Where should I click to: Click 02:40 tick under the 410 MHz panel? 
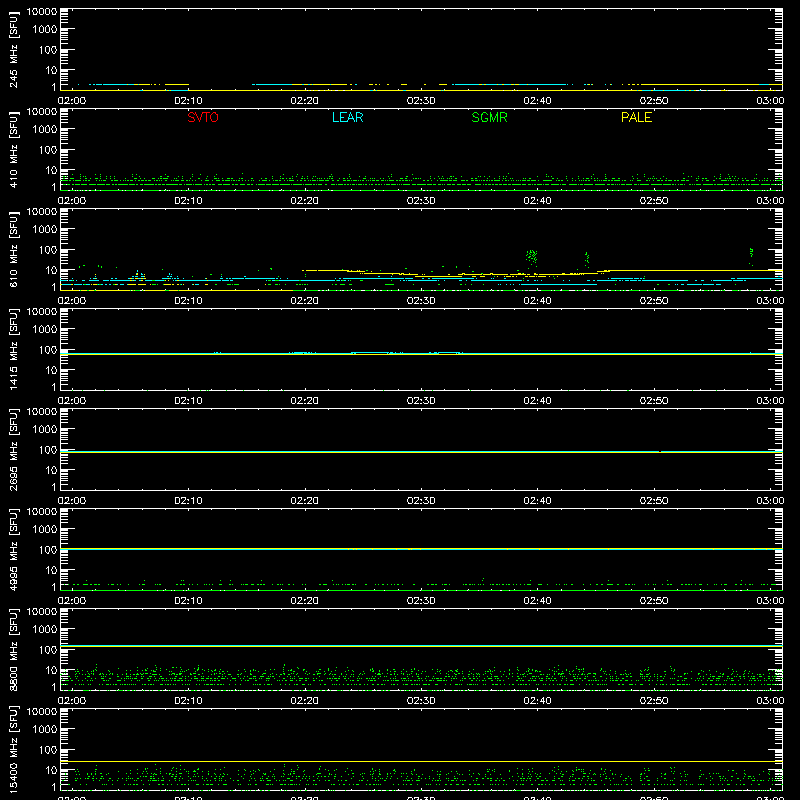(x=537, y=201)
